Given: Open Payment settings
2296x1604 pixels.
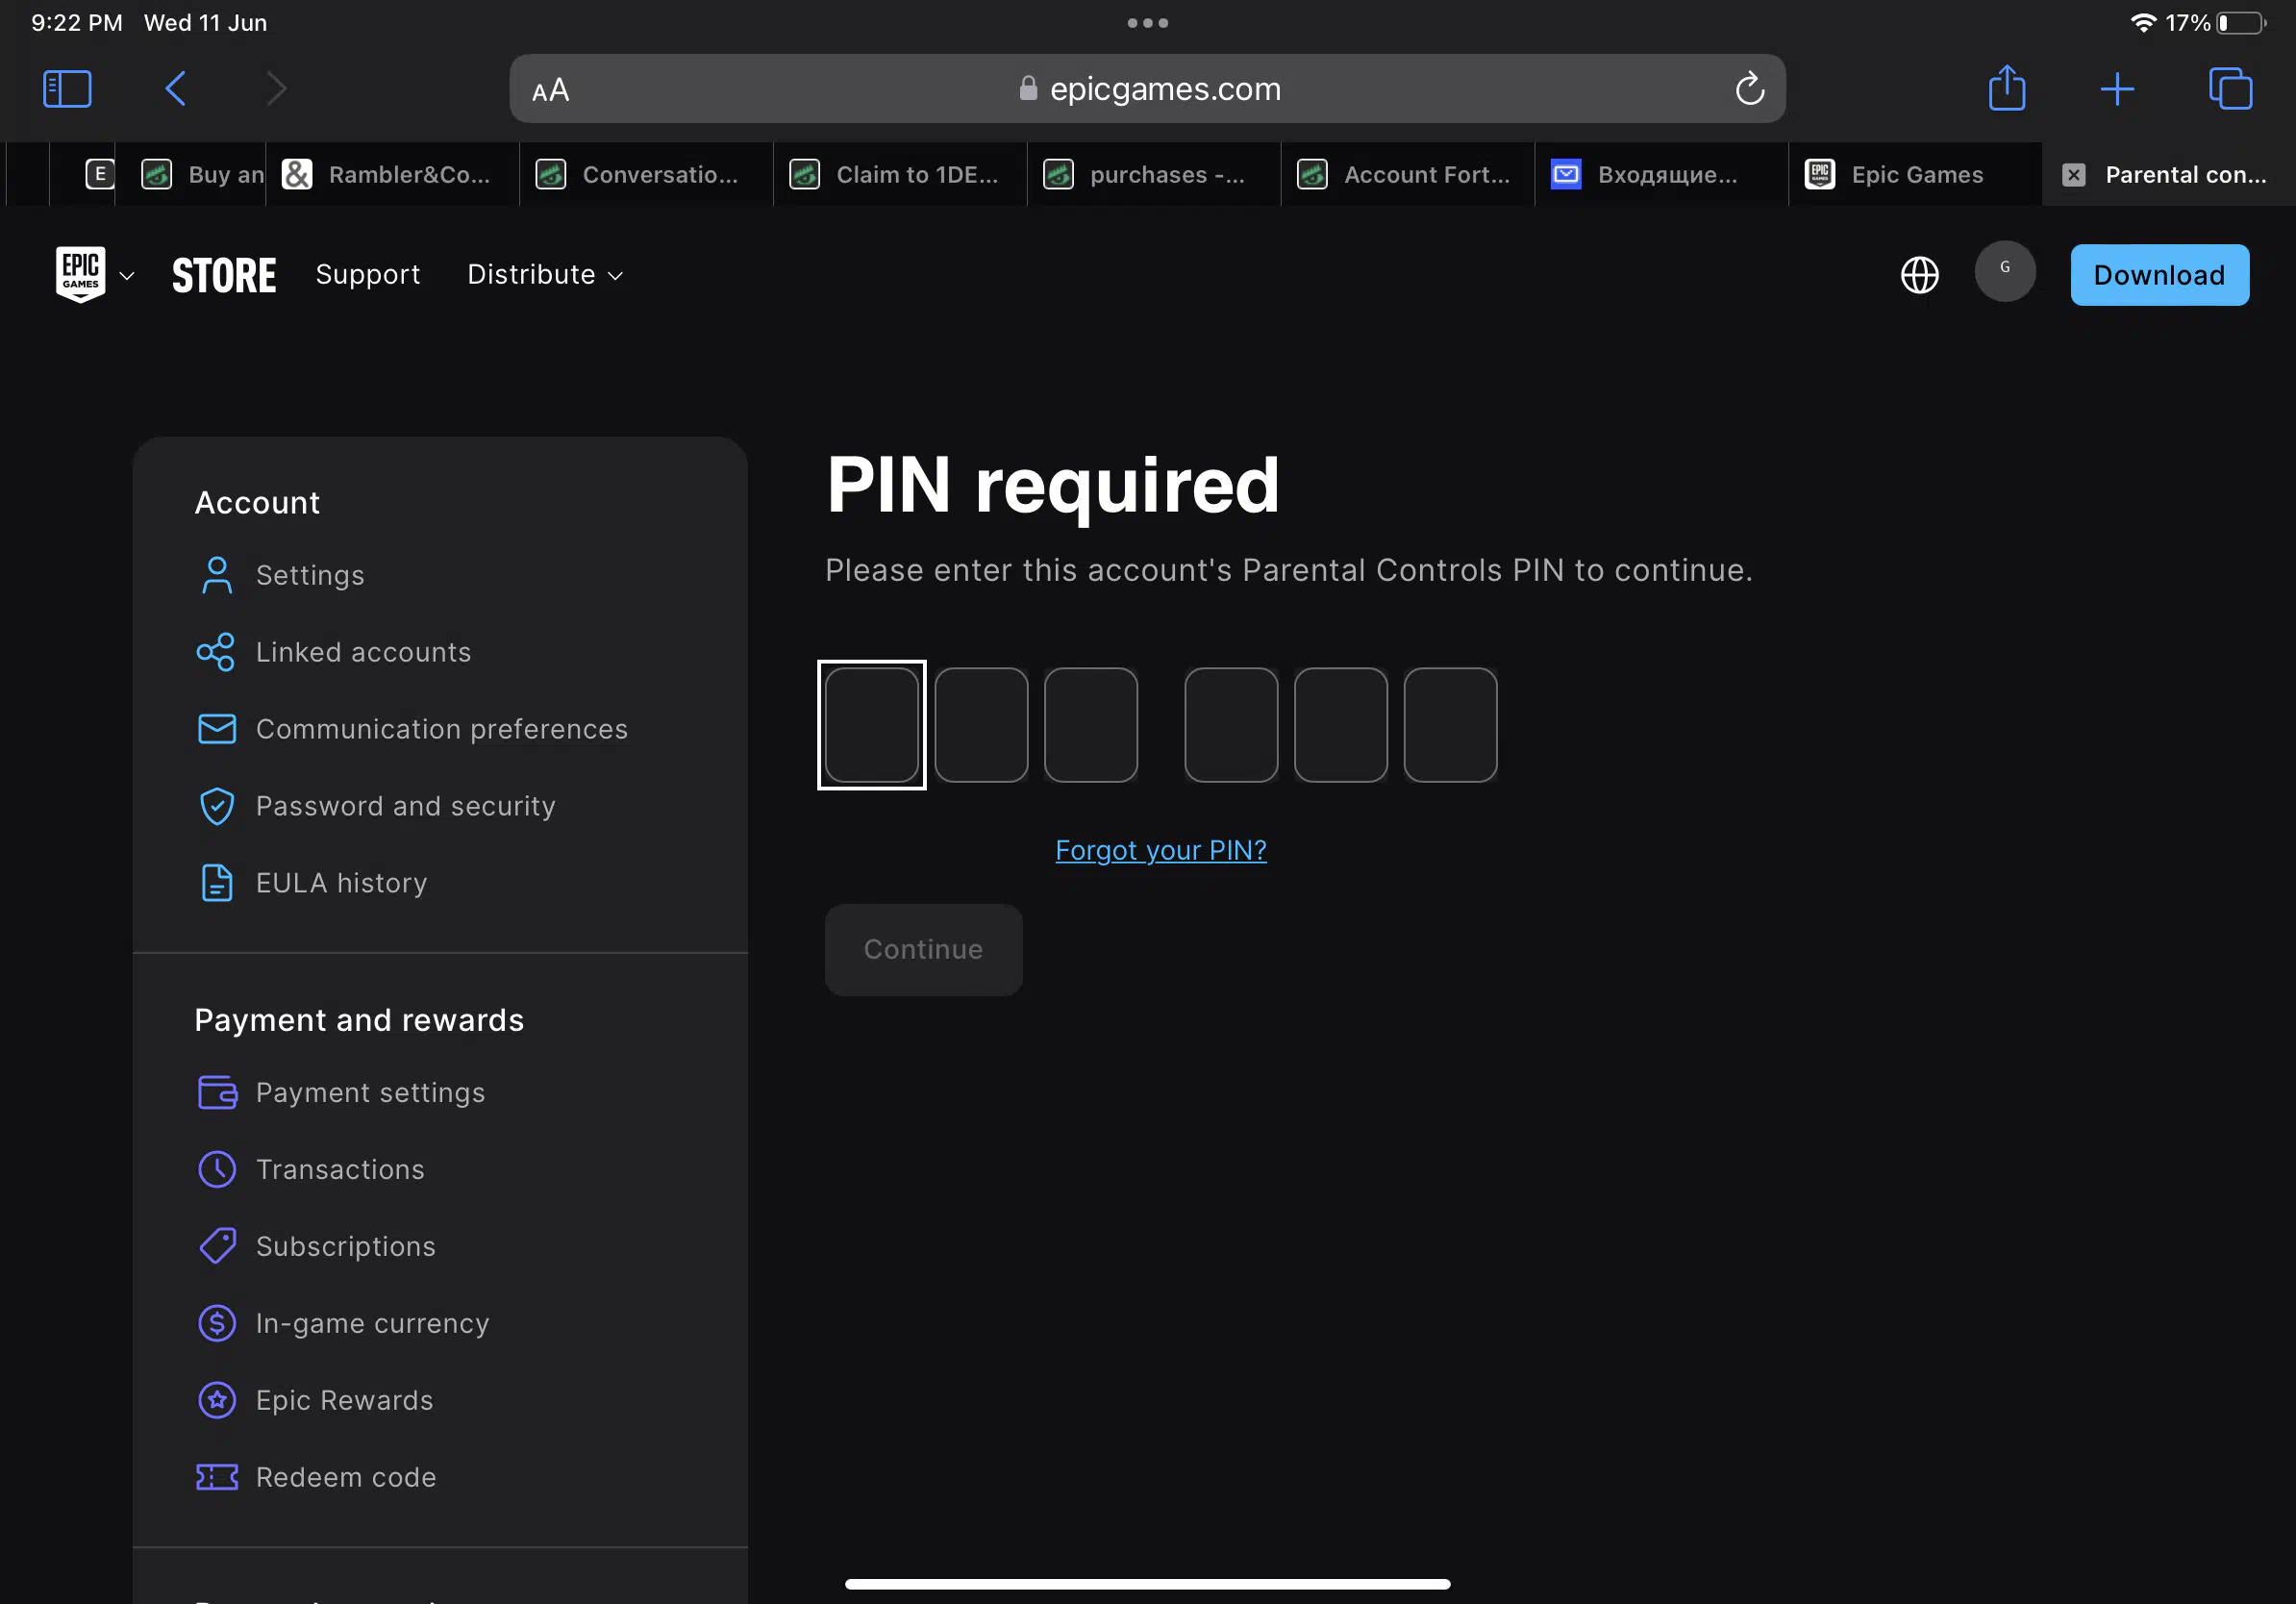Looking at the screenshot, I should [x=370, y=1092].
